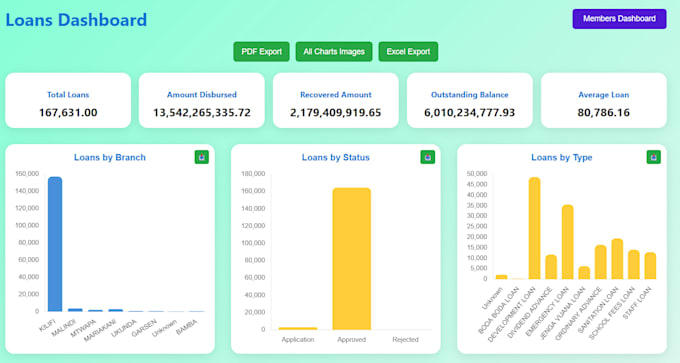Click the Loans by Status title
Viewport: 680px width, 363px height.
click(336, 157)
